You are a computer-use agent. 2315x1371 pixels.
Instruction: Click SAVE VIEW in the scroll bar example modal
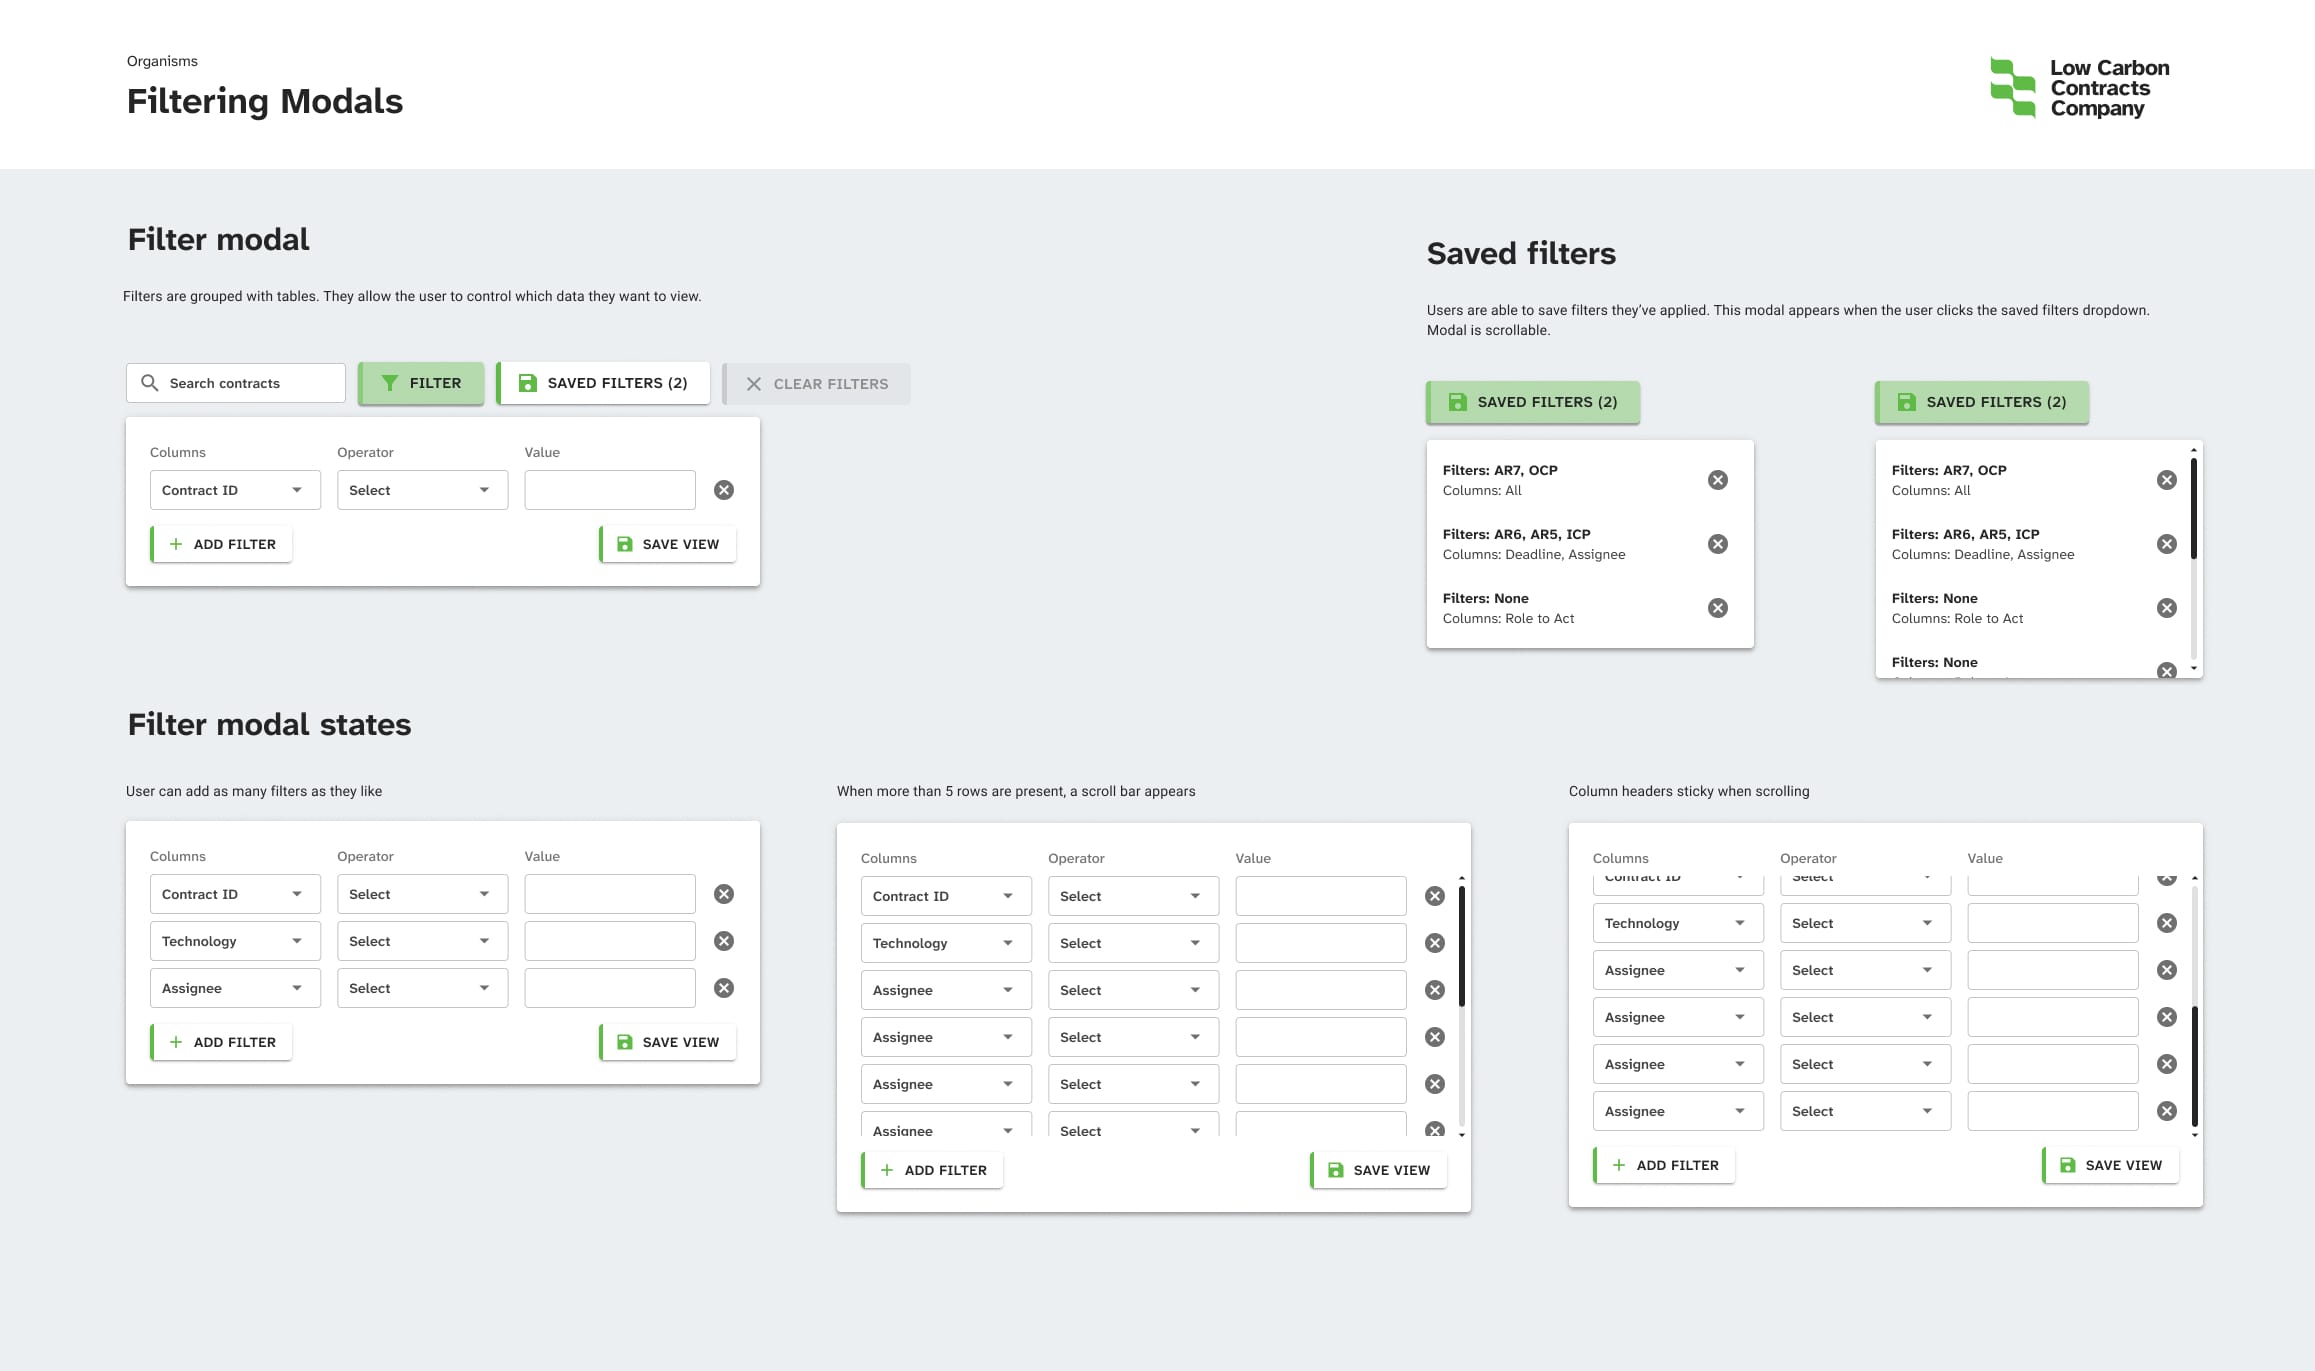pyautogui.click(x=1379, y=1170)
